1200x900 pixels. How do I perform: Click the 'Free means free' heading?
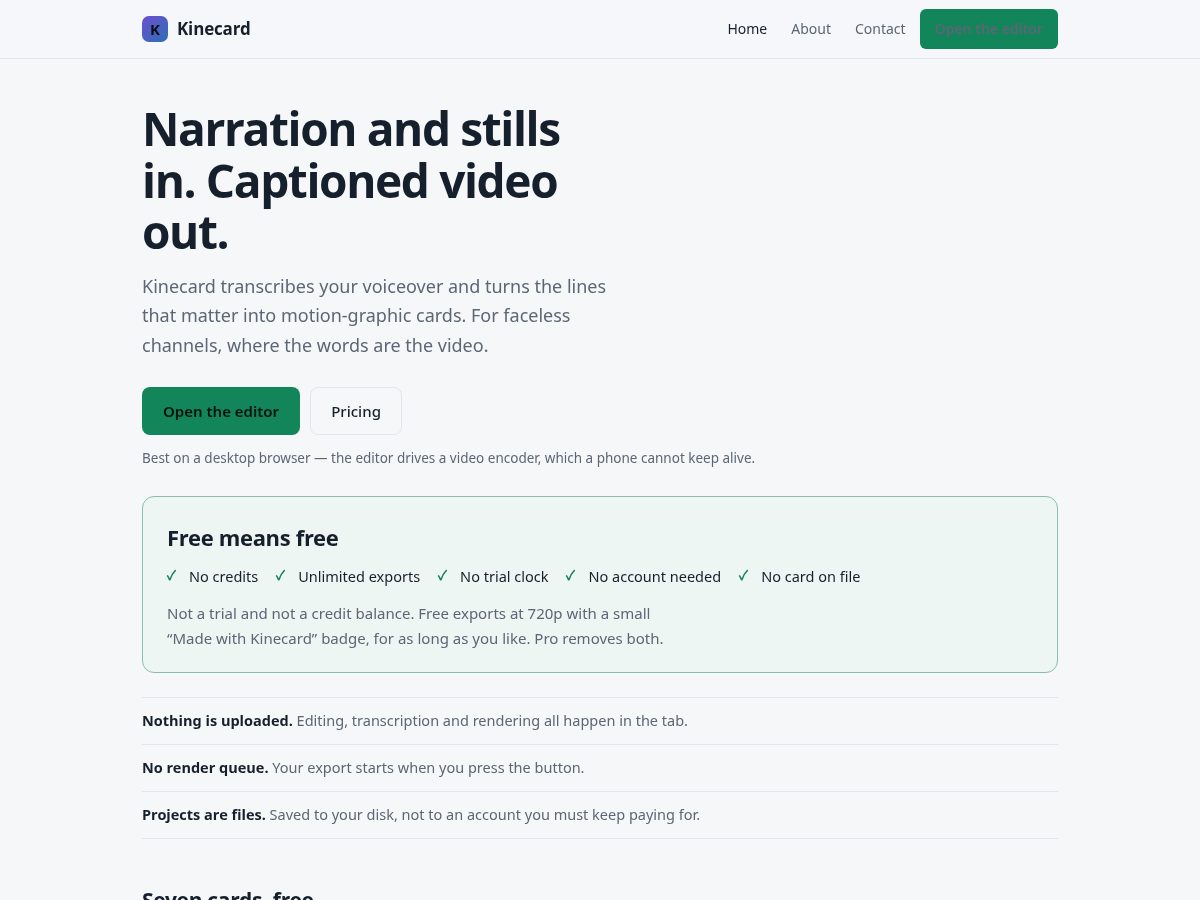click(x=253, y=538)
